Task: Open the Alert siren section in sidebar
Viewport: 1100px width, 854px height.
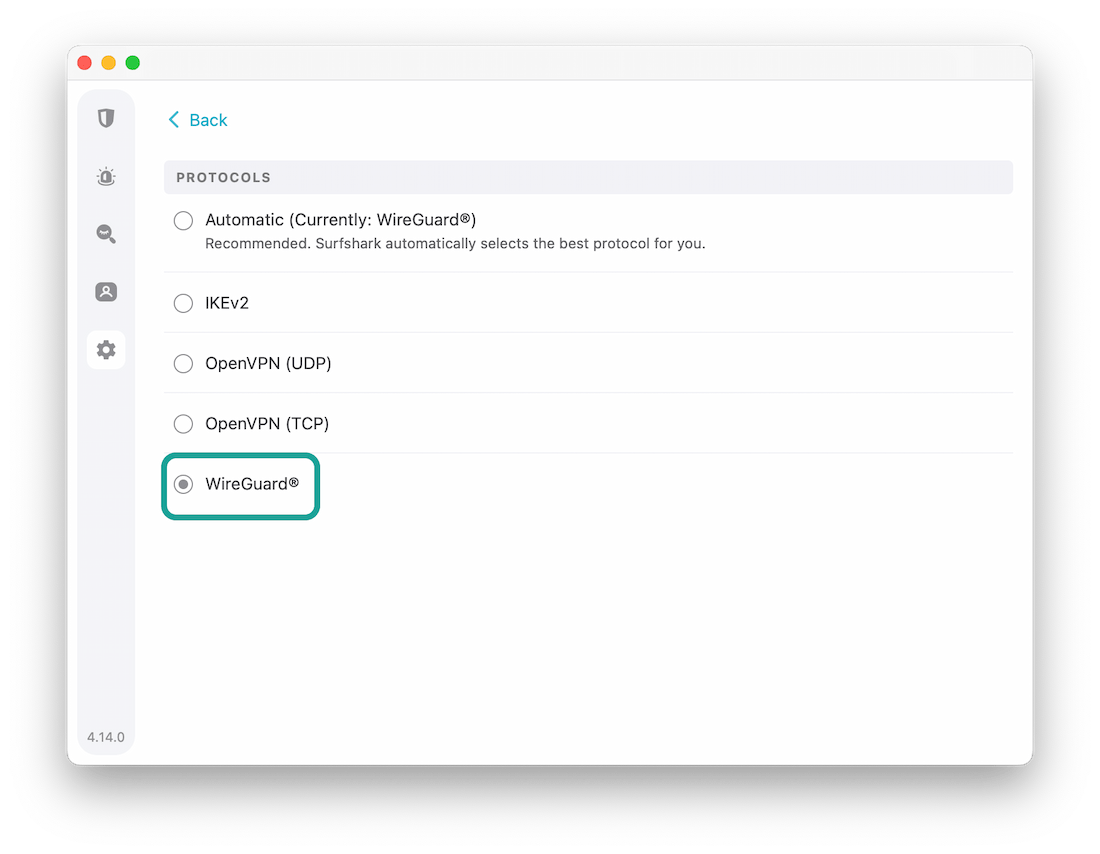Action: coord(106,176)
